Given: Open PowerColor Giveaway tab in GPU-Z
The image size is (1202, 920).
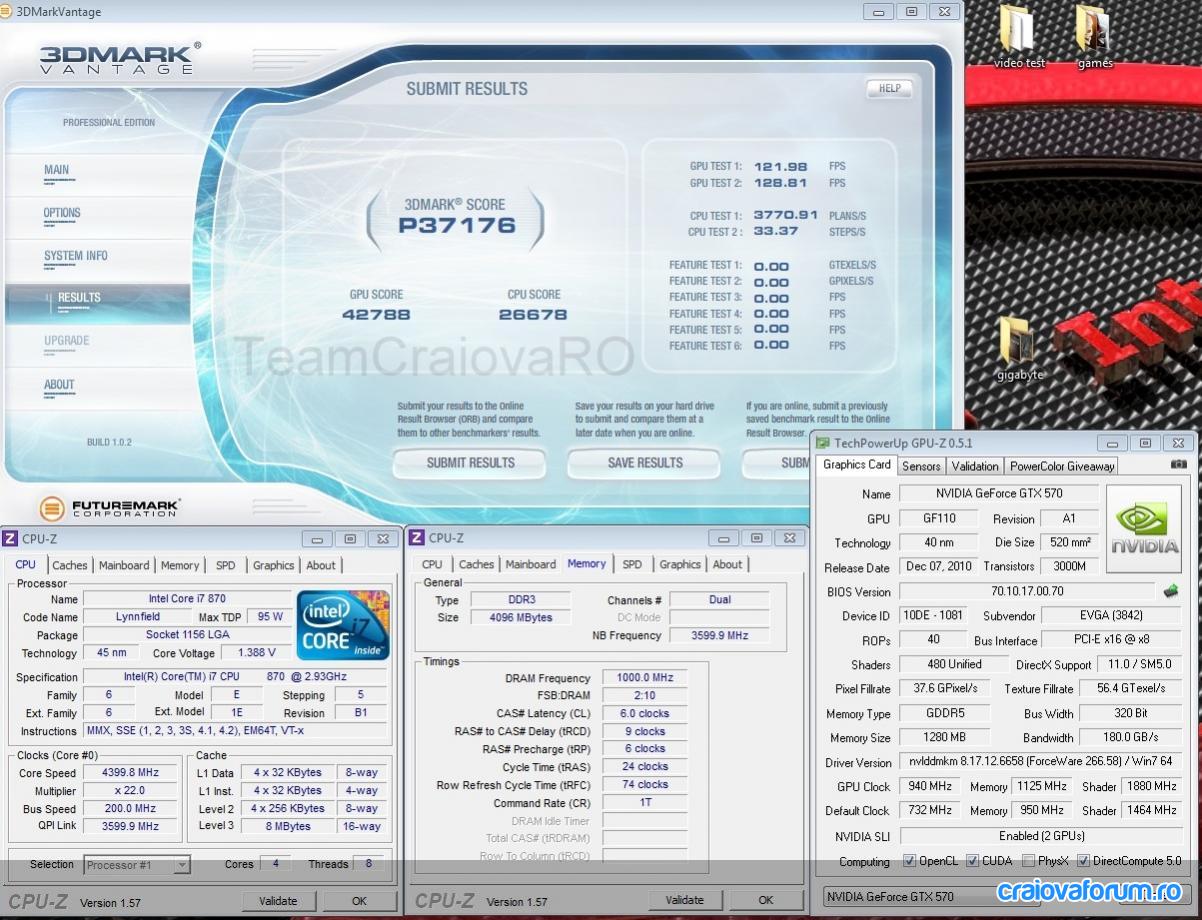Looking at the screenshot, I should [x=1062, y=466].
